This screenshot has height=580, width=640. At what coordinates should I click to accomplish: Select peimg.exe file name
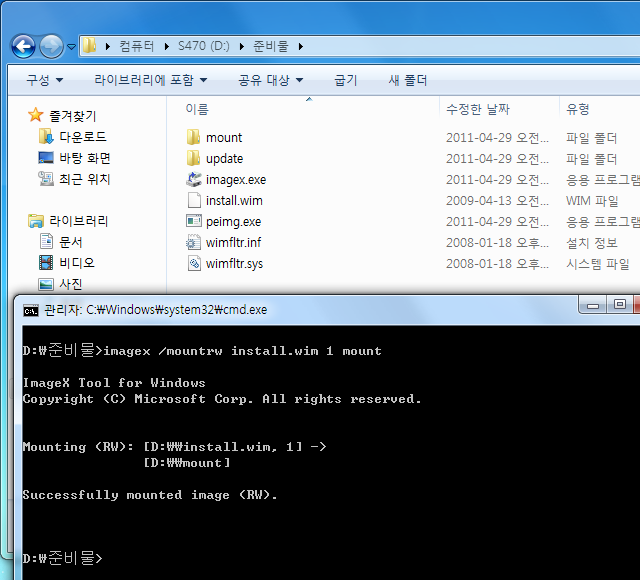click(x=233, y=222)
